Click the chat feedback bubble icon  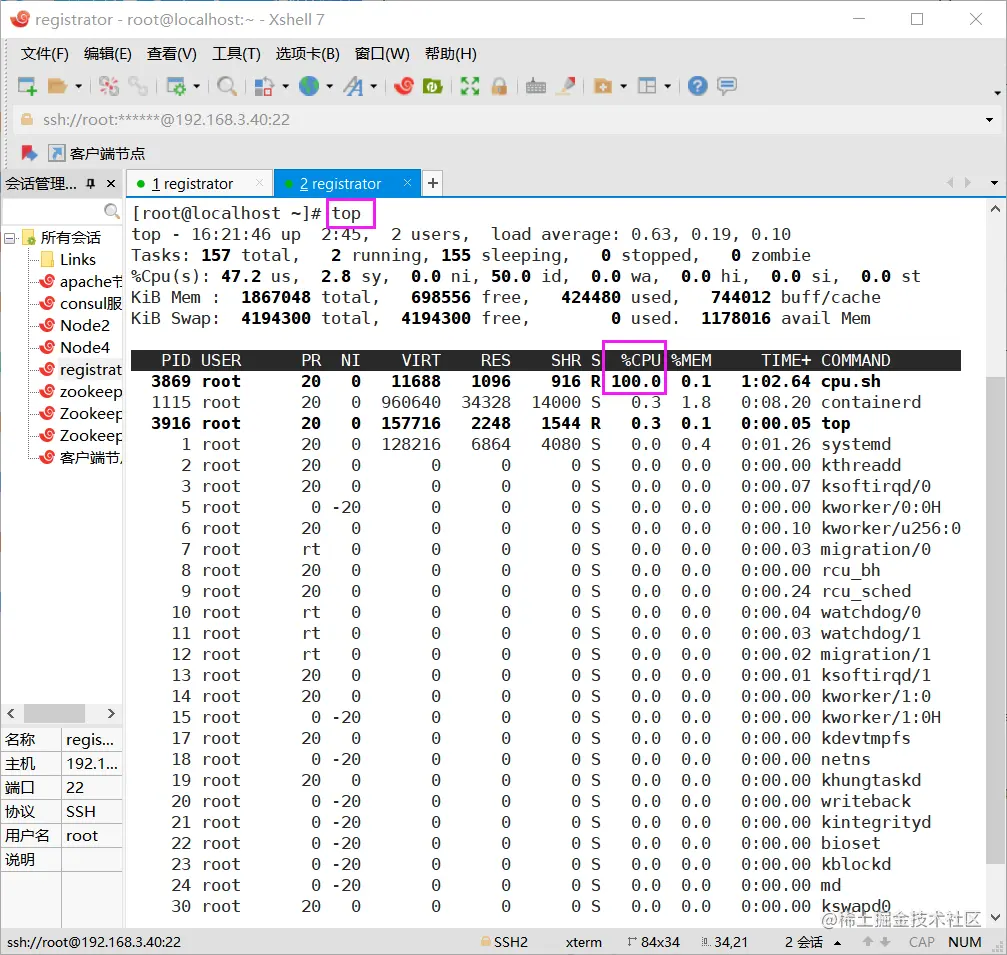(x=727, y=86)
